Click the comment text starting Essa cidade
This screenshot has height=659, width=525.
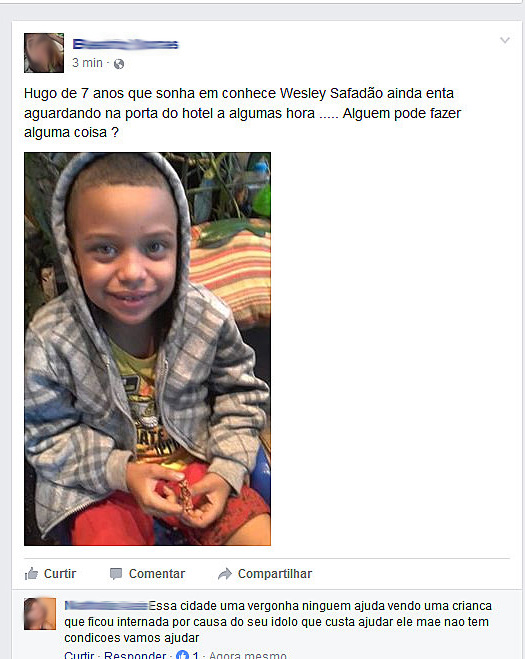coord(278,622)
